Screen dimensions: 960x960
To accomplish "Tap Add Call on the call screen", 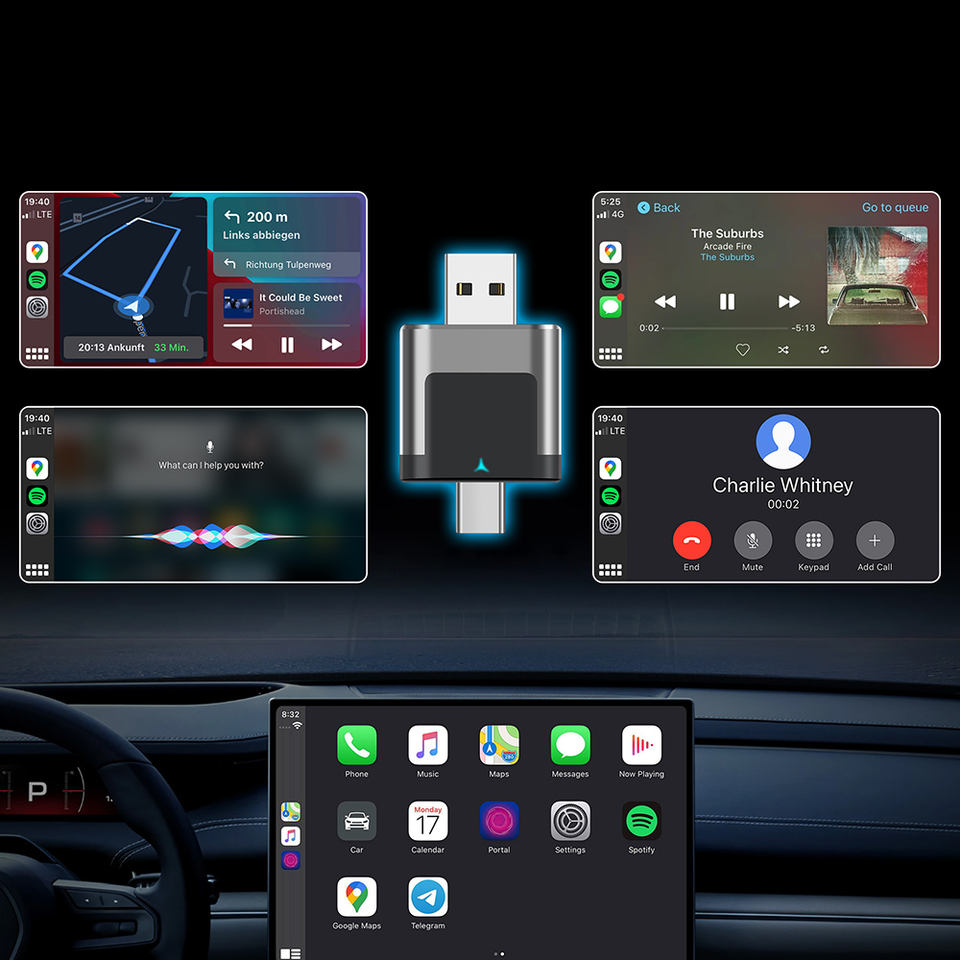I will click(x=875, y=540).
